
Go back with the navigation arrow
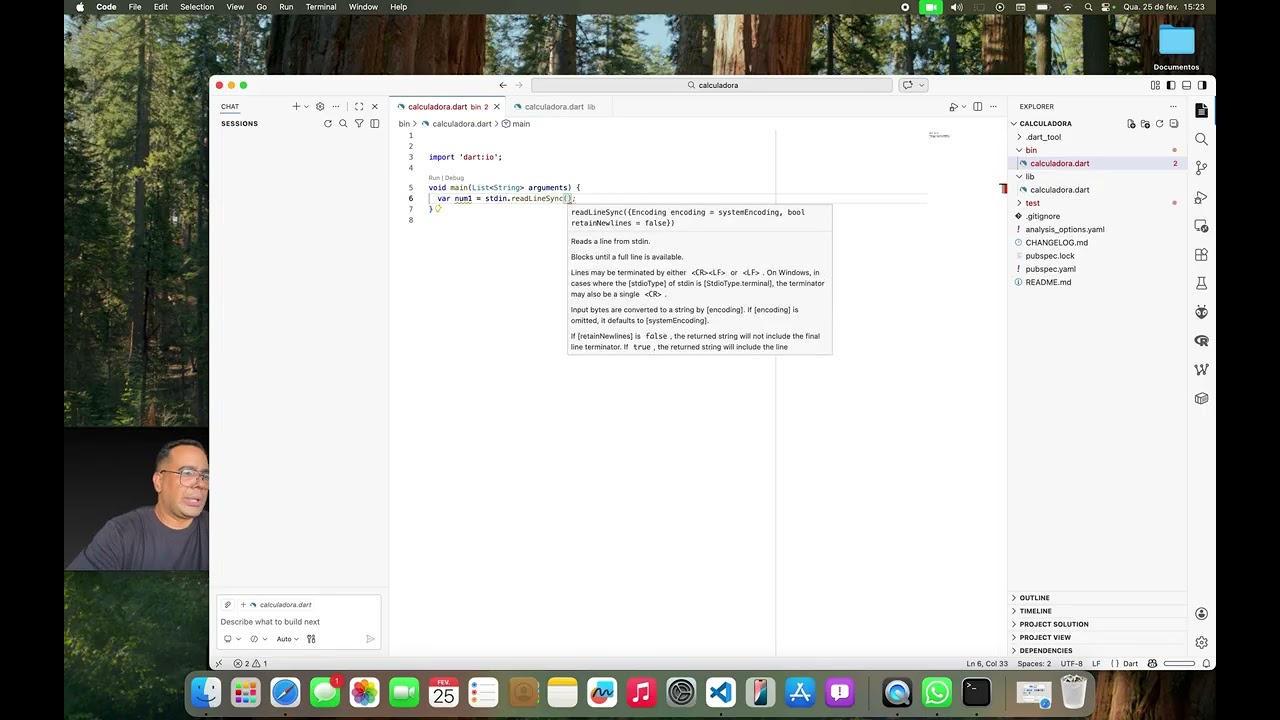[x=503, y=85]
